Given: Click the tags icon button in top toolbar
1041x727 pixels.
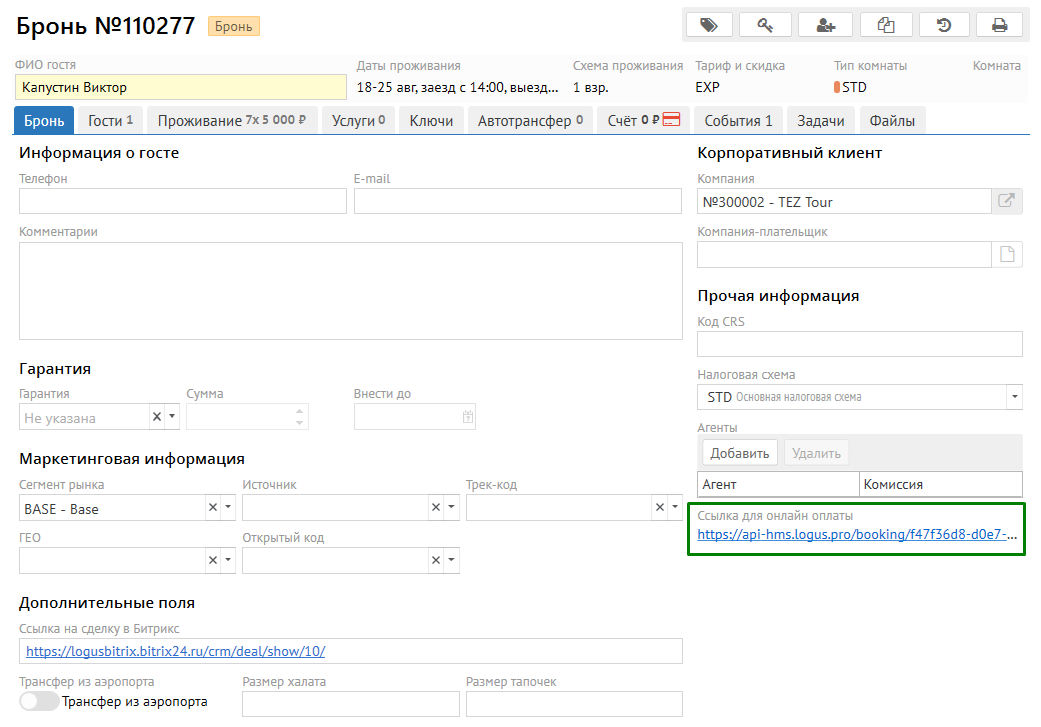Looking at the screenshot, I should [709, 25].
